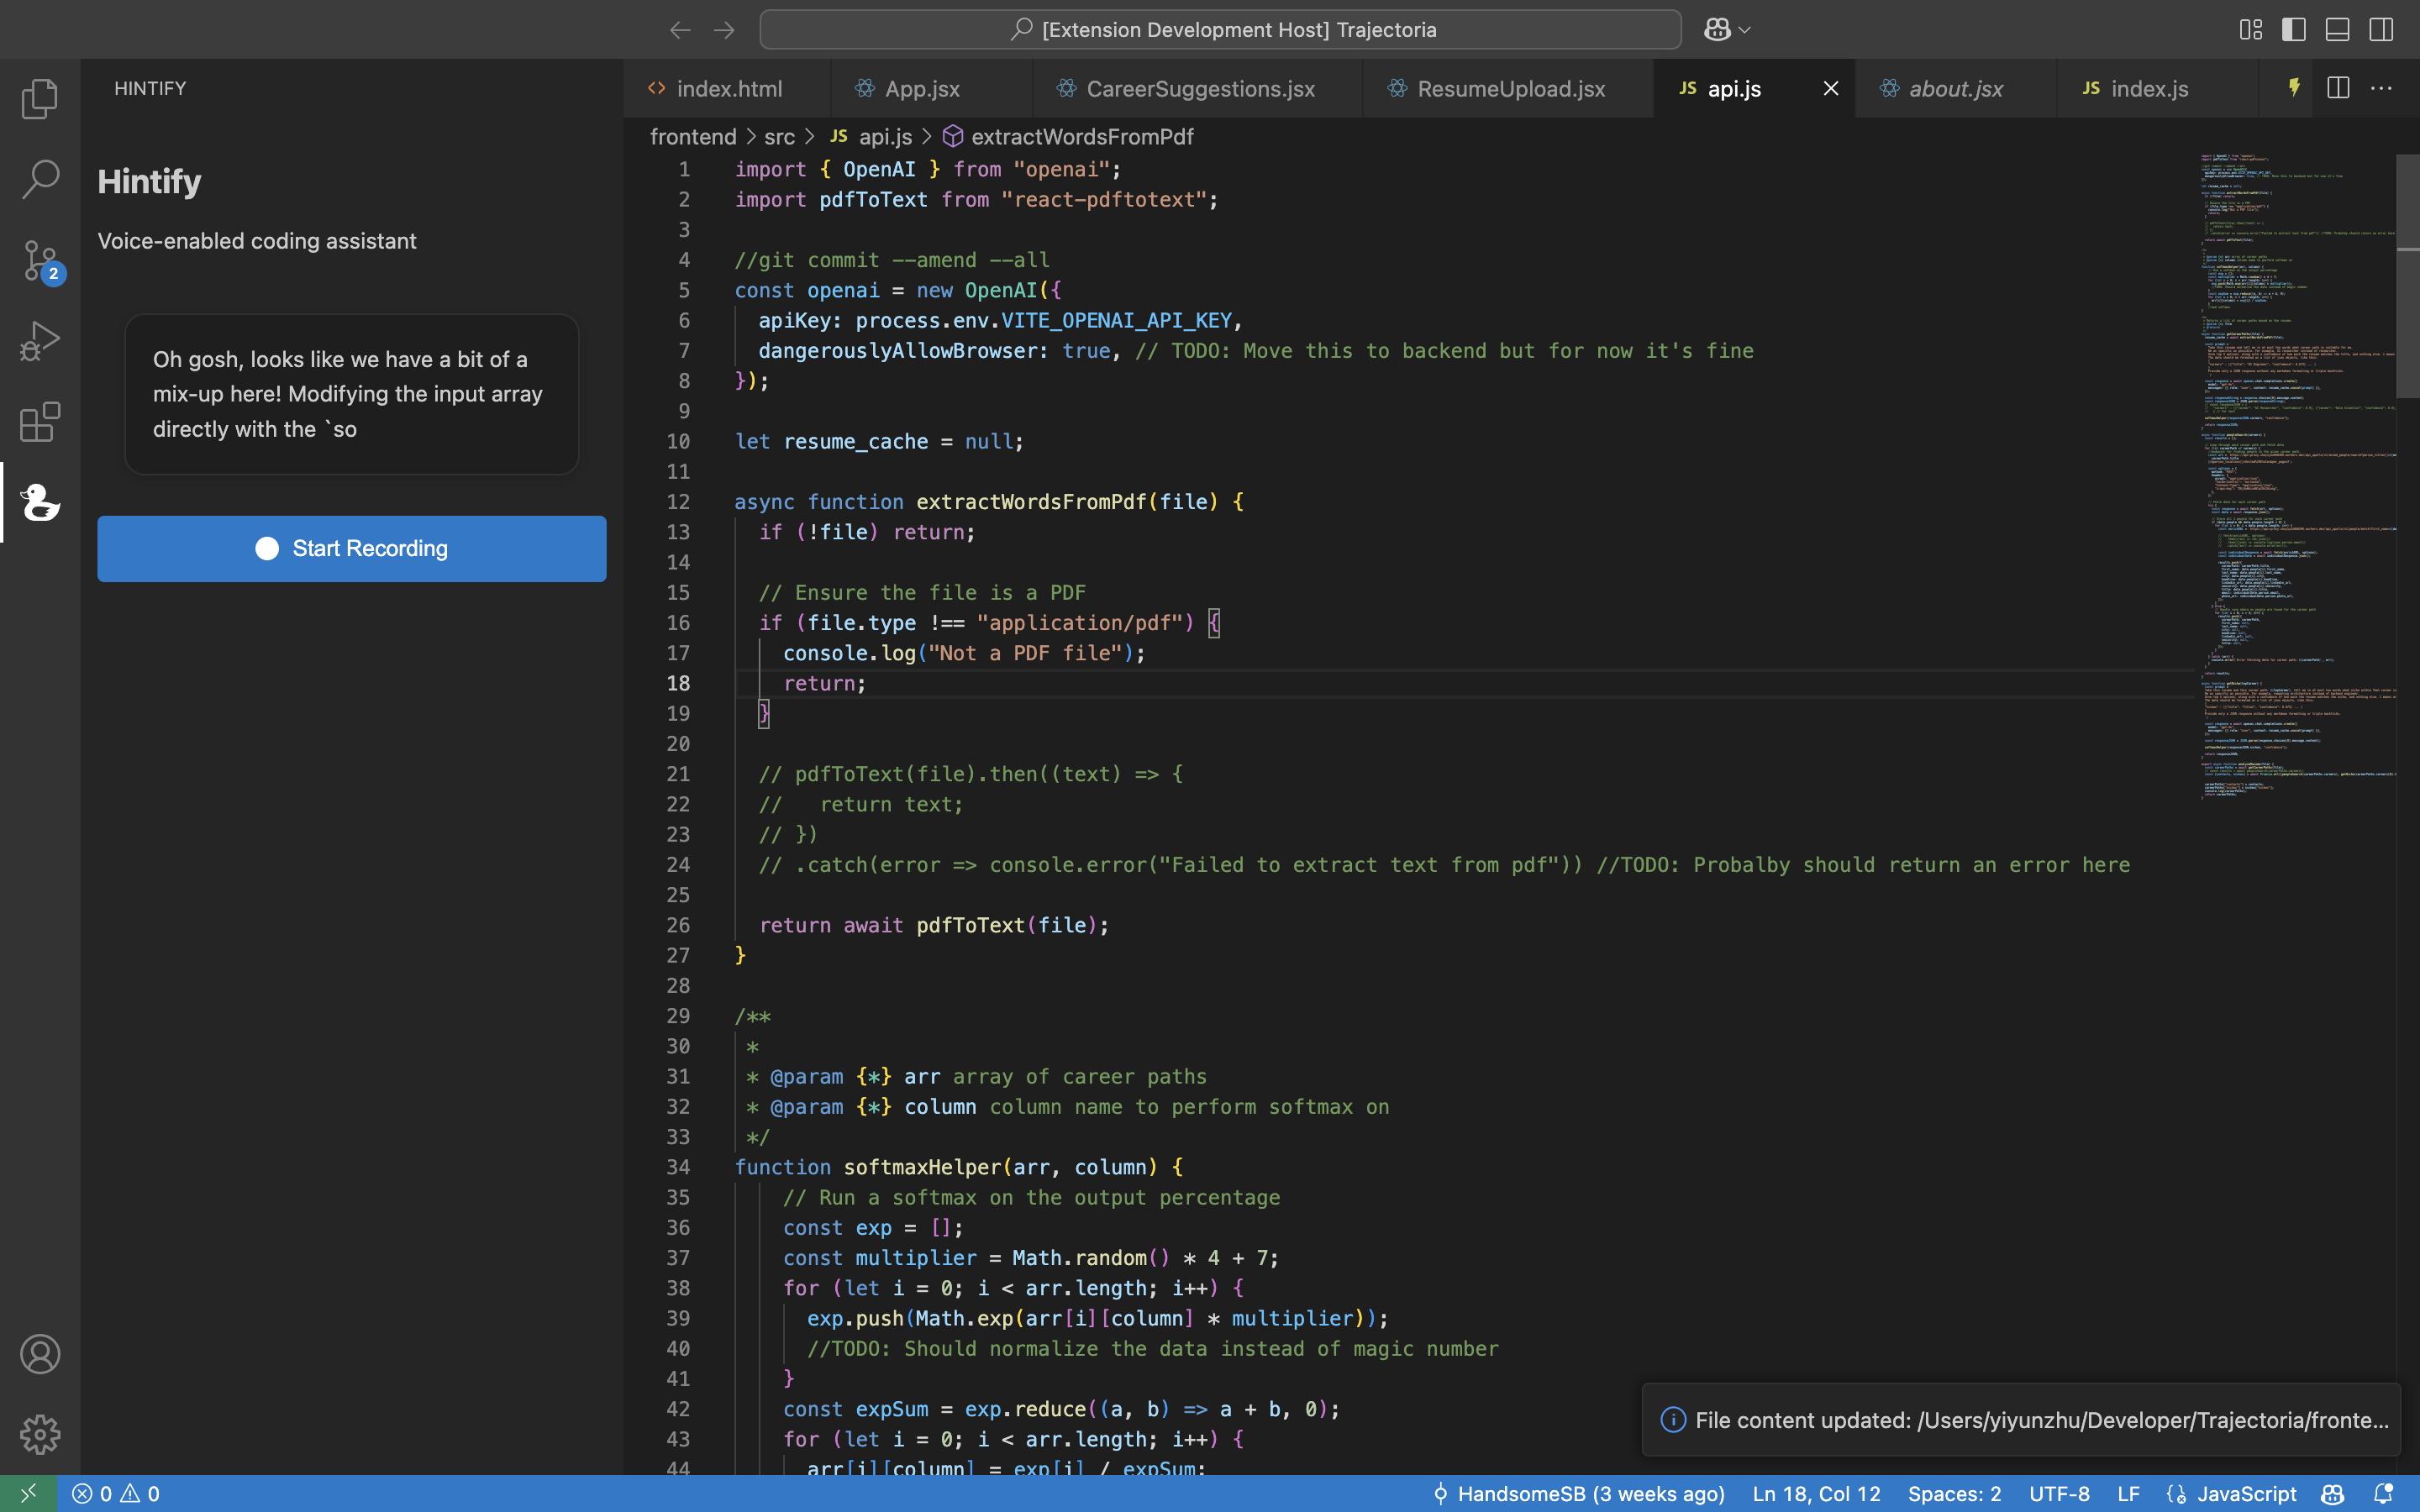Split the editor to the right
This screenshot has height=1512, width=2420.
(x=2337, y=88)
